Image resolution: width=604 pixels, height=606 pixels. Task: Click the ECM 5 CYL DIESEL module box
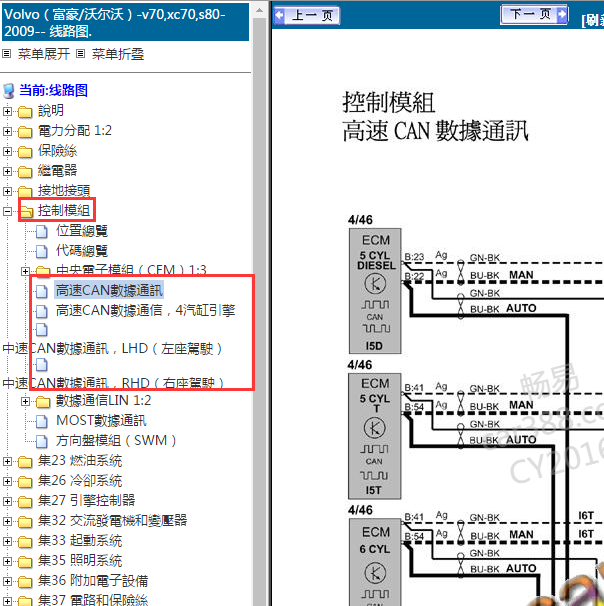(x=375, y=291)
